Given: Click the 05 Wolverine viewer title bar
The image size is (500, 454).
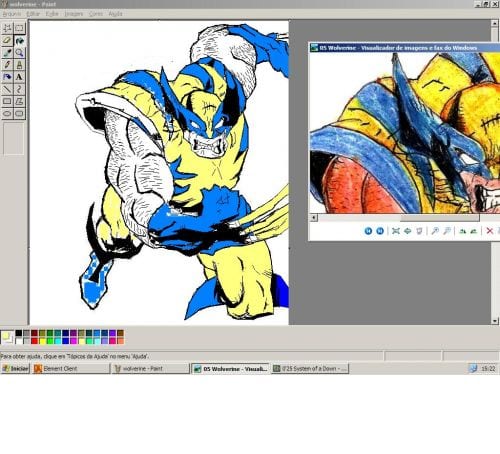Looking at the screenshot, I should click(x=404, y=48).
